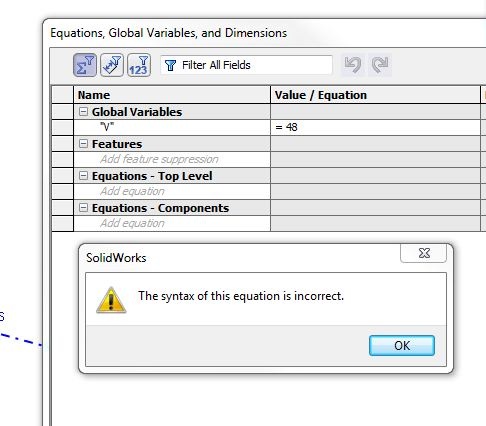The width and height of the screenshot is (486, 426).
Task: Click Add feature suppression row
Action: tap(172, 159)
